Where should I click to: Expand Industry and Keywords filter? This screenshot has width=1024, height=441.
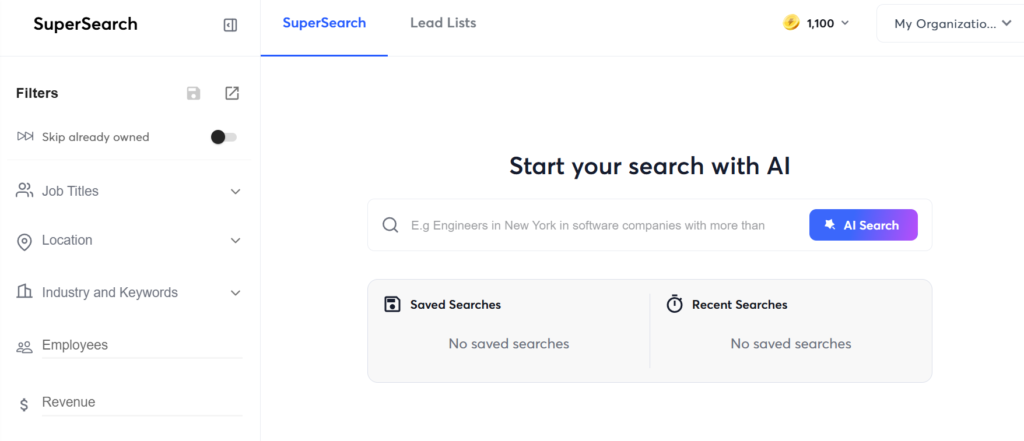236,293
